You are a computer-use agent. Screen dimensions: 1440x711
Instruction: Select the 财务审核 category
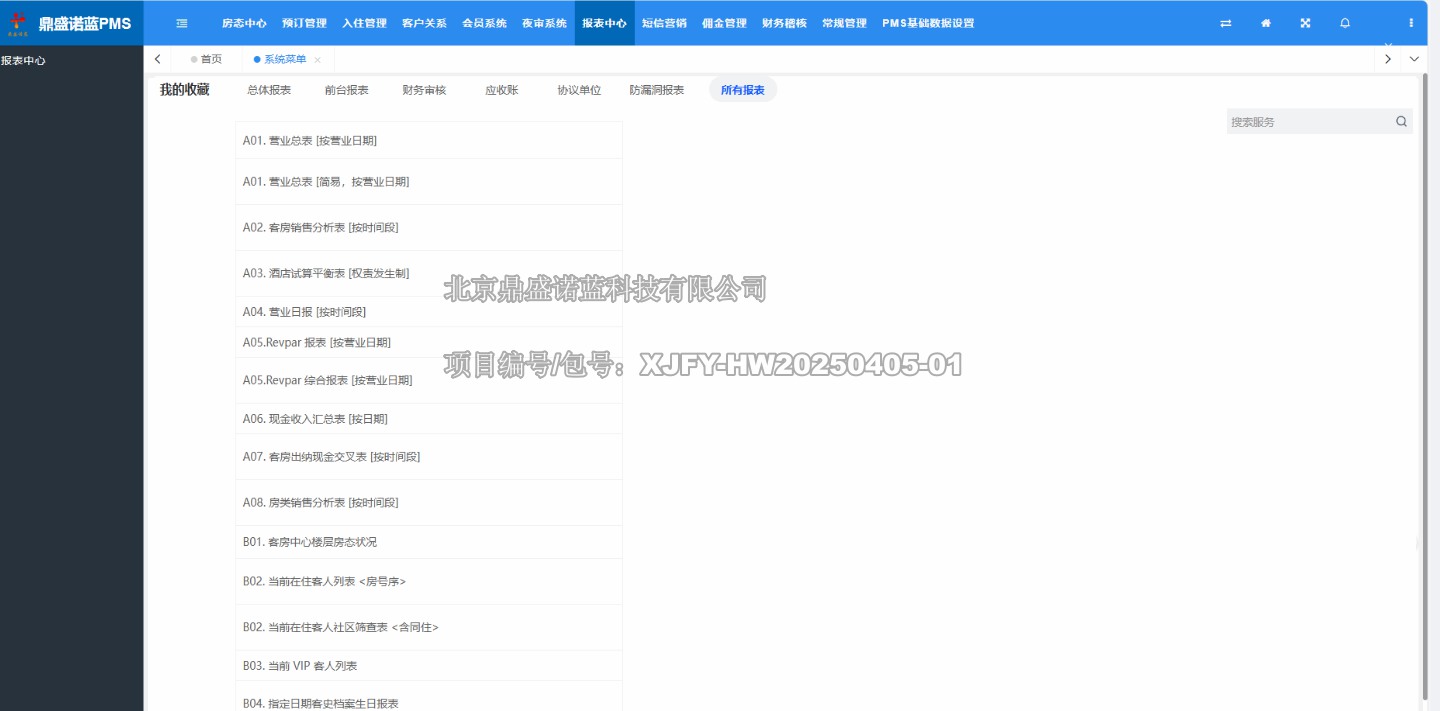click(424, 90)
